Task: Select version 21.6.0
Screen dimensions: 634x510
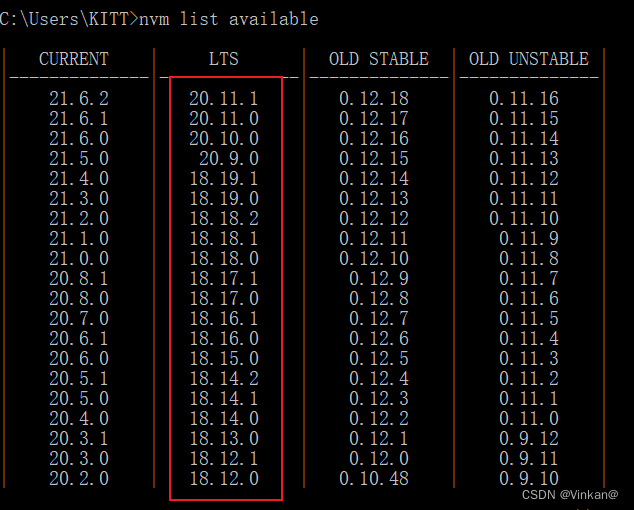Action: click(79, 138)
